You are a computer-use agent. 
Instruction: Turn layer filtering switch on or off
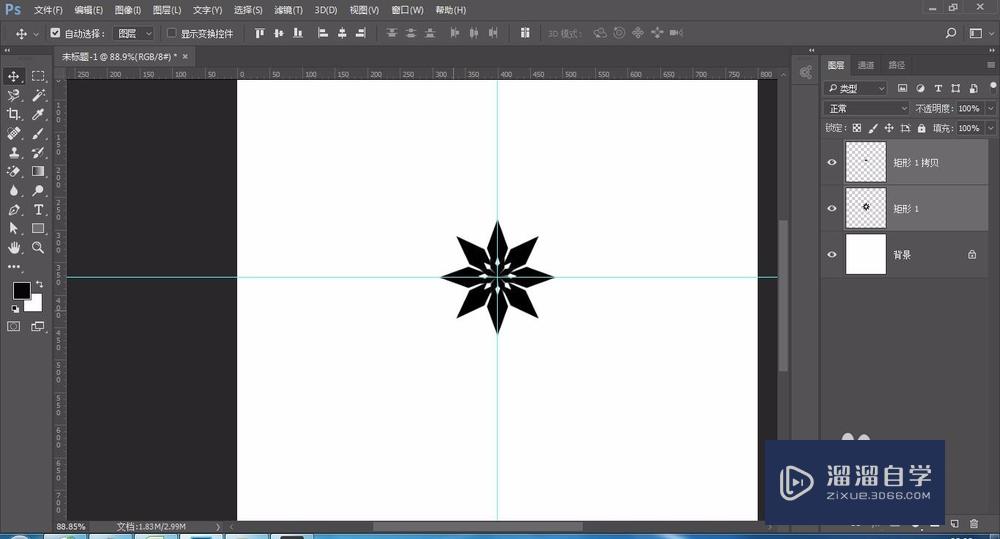coord(993,86)
